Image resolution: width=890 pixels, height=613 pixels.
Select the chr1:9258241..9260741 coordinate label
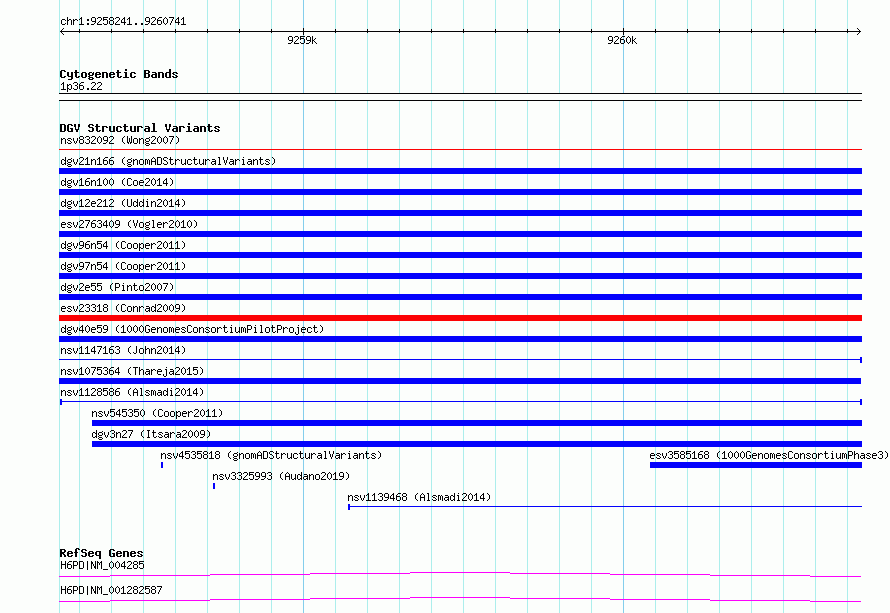click(x=123, y=21)
